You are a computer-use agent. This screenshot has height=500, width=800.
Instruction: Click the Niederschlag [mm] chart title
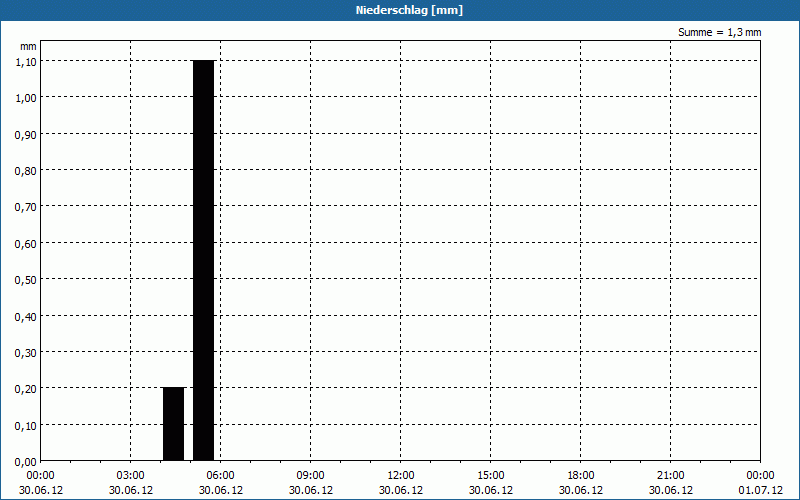coord(409,10)
